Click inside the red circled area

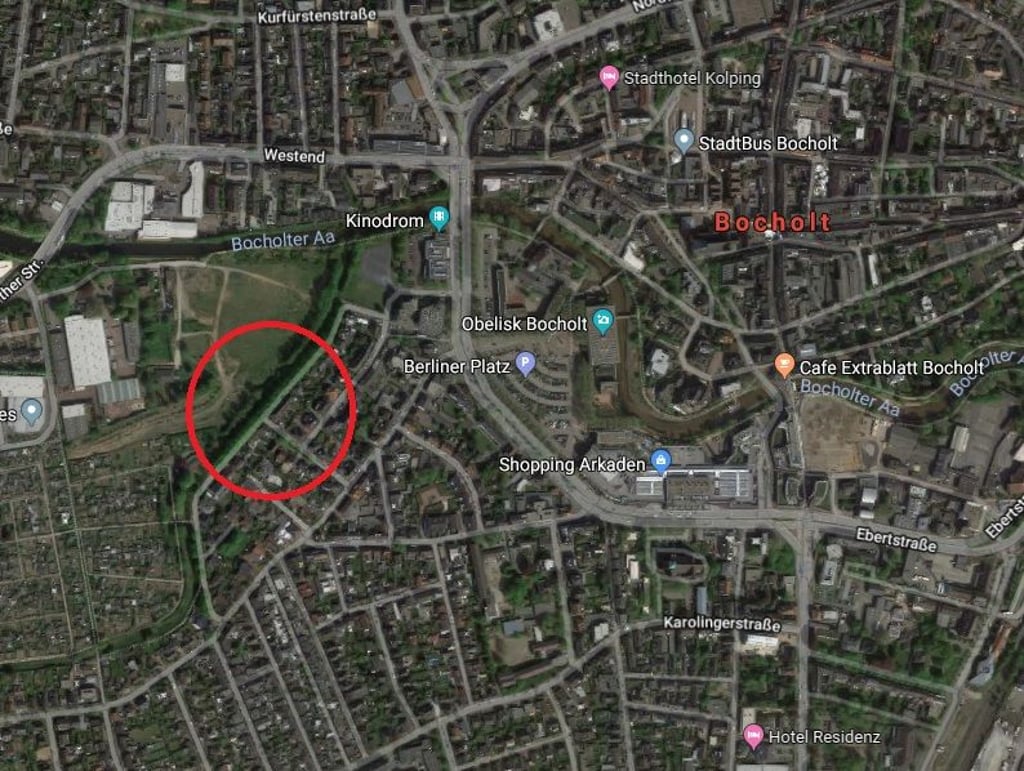pos(271,410)
